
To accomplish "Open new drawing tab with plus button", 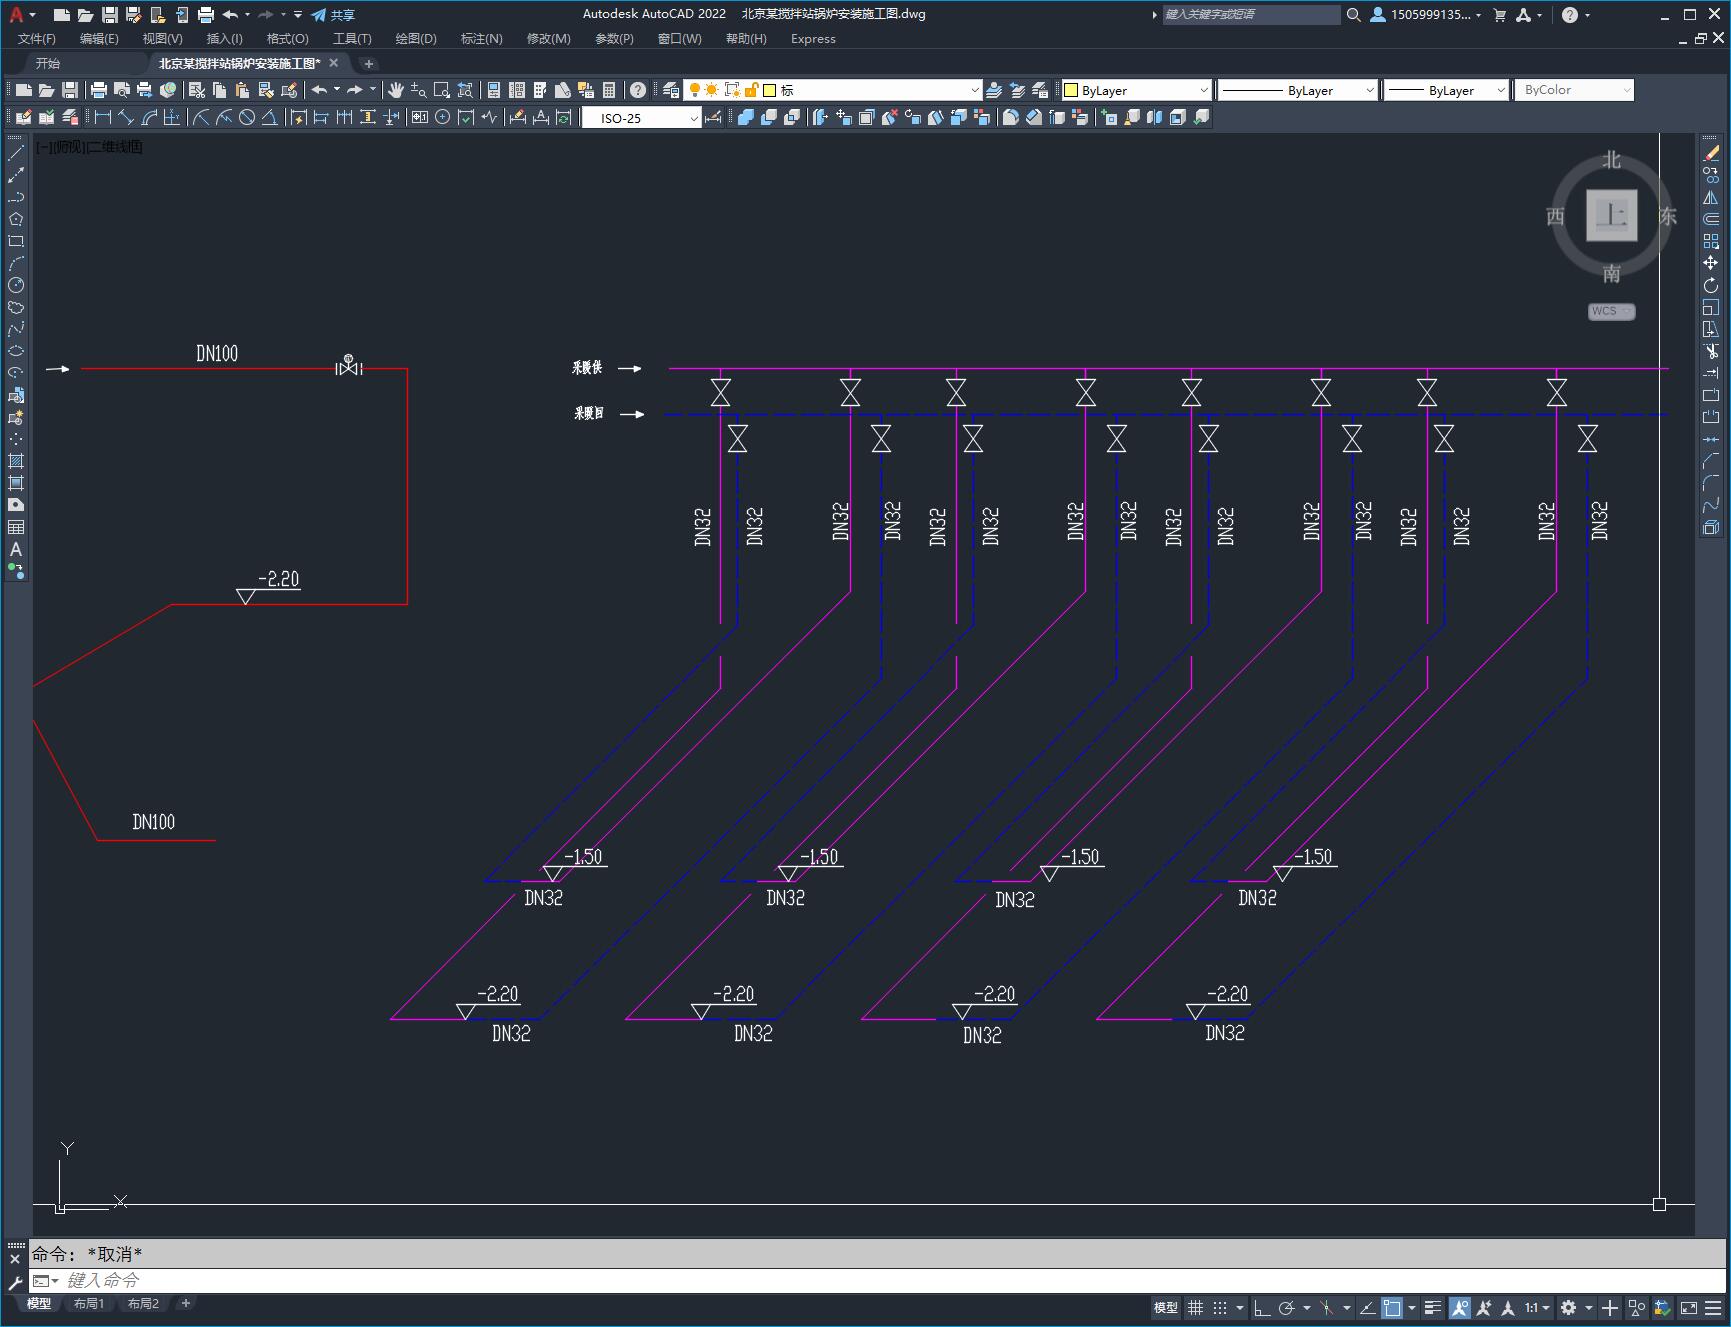I will pos(368,63).
